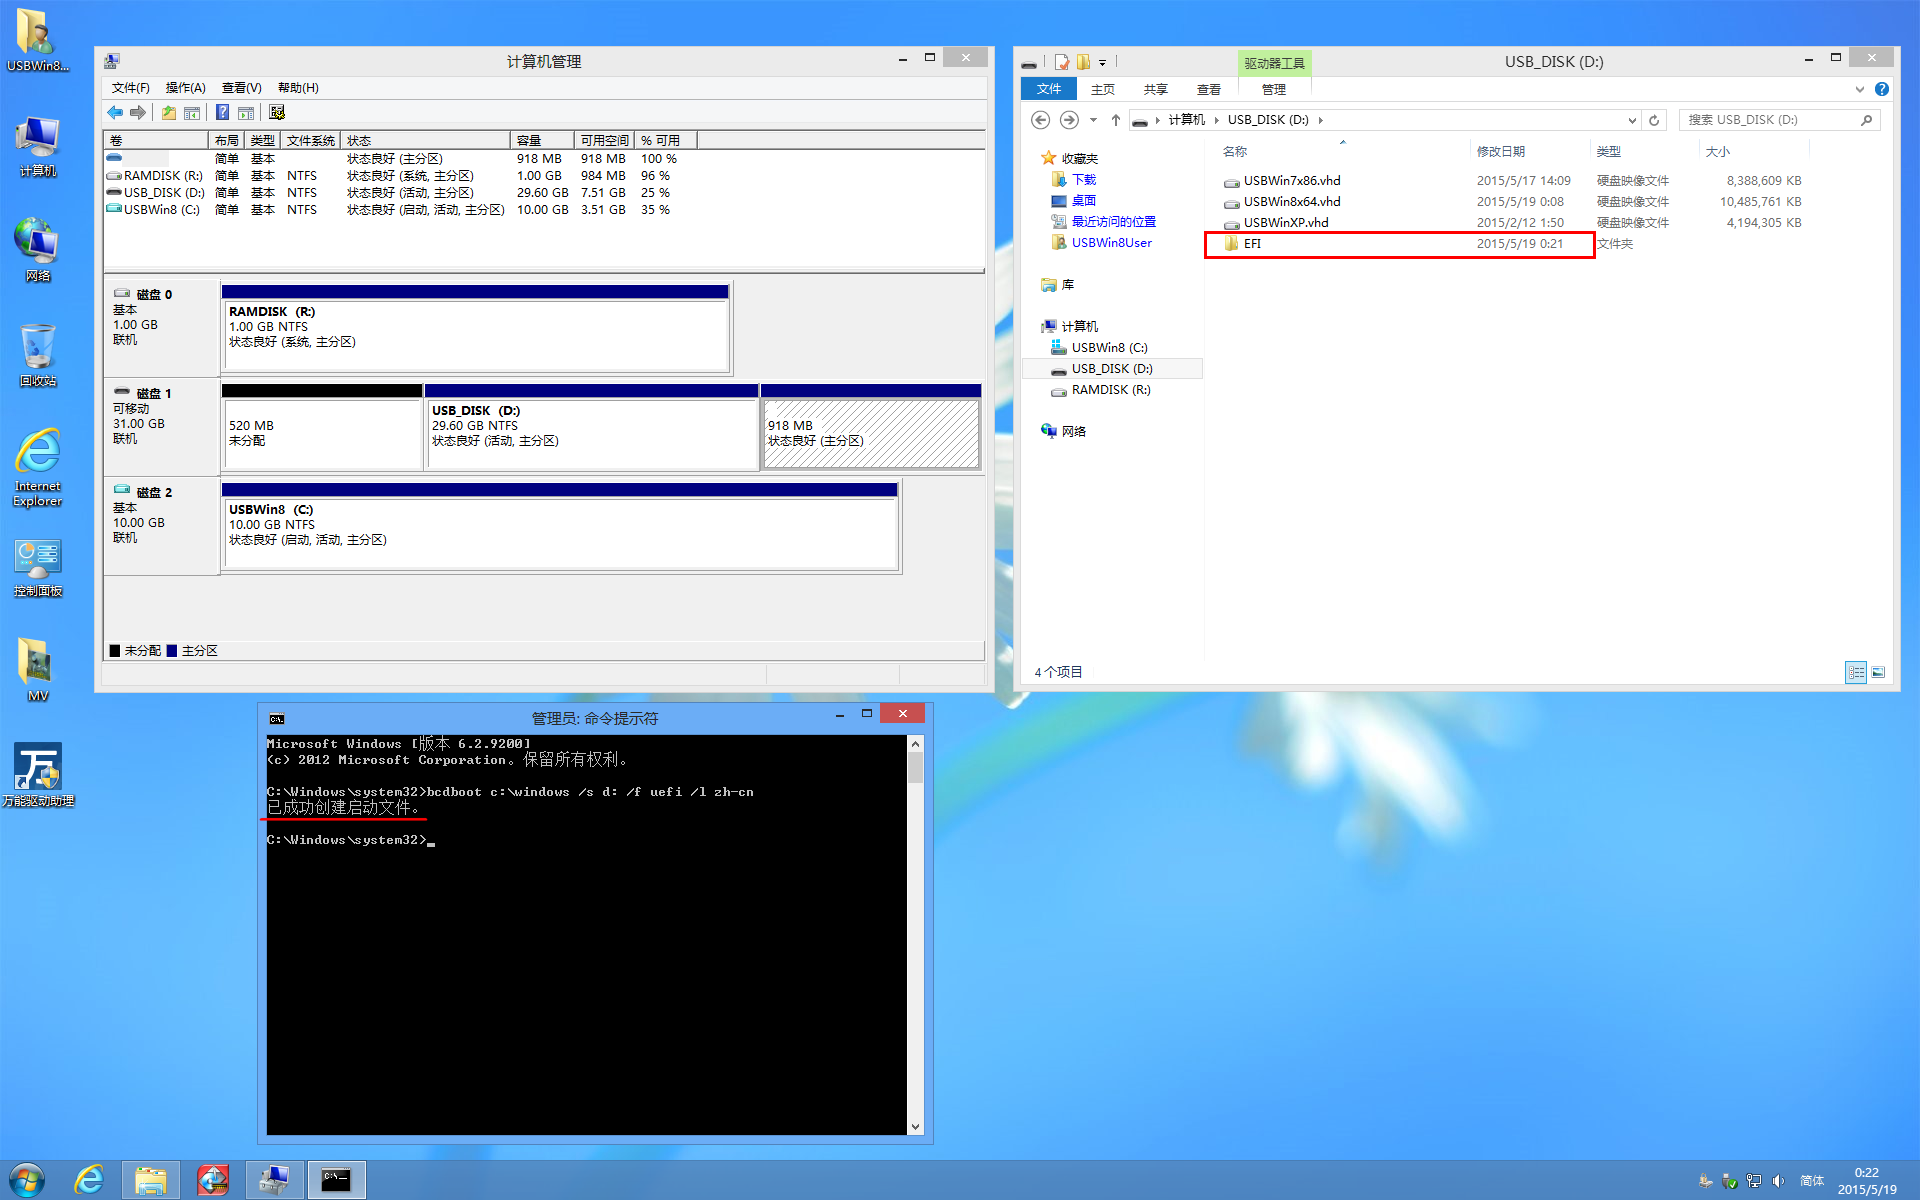1920x1200 pixels.
Task: Open 最近访问的位置 in favorites pane
Action: coord(1114,222)
